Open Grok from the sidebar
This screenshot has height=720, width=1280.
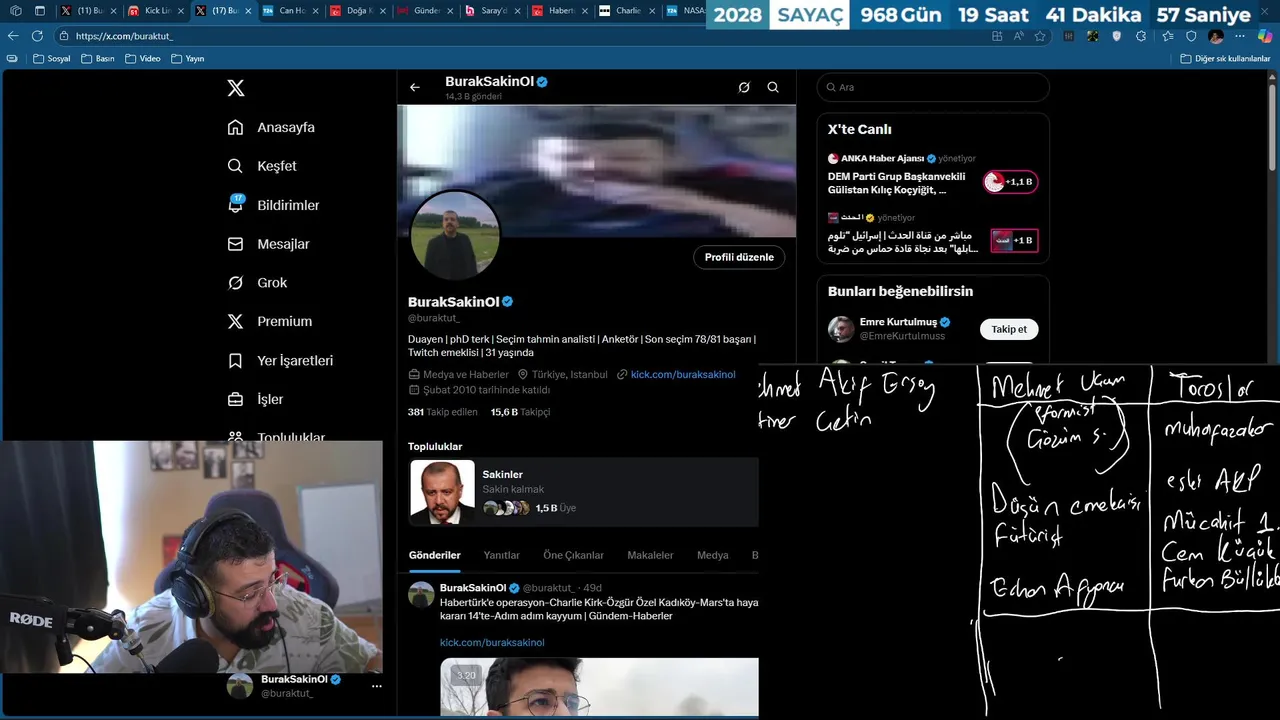[257, 283]
